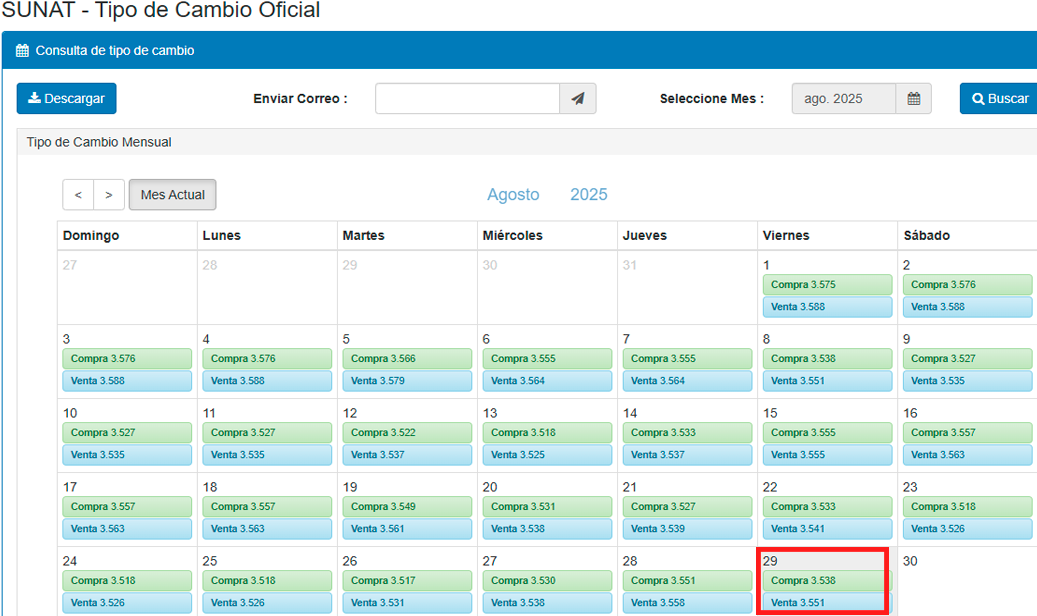Go to the next month arrow
This screenshot has height=616, width=1037.
pyautogui.click(x=109, y=195)
